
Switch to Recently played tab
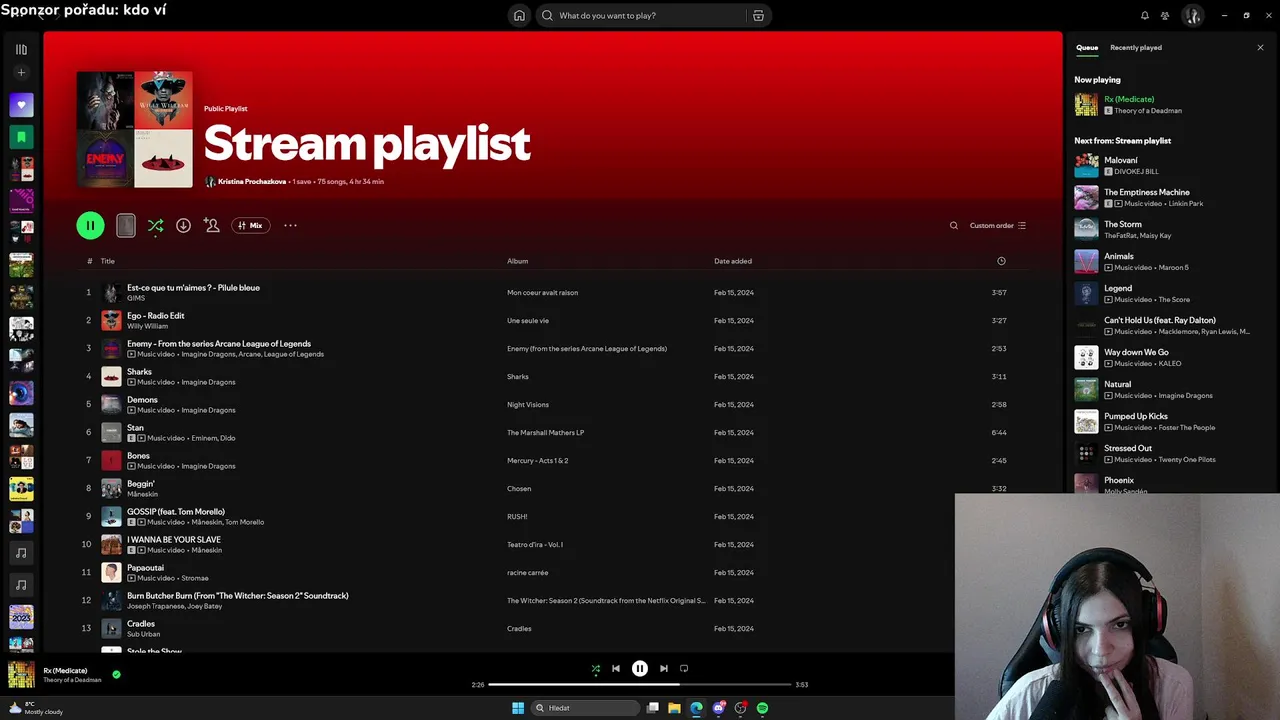1136,47
